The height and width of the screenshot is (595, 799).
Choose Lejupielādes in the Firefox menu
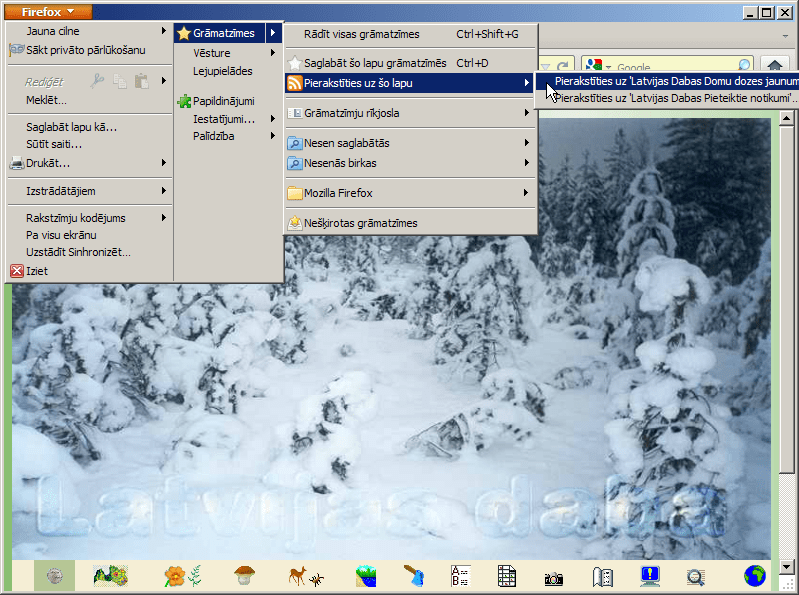click(x=223, y=71)
